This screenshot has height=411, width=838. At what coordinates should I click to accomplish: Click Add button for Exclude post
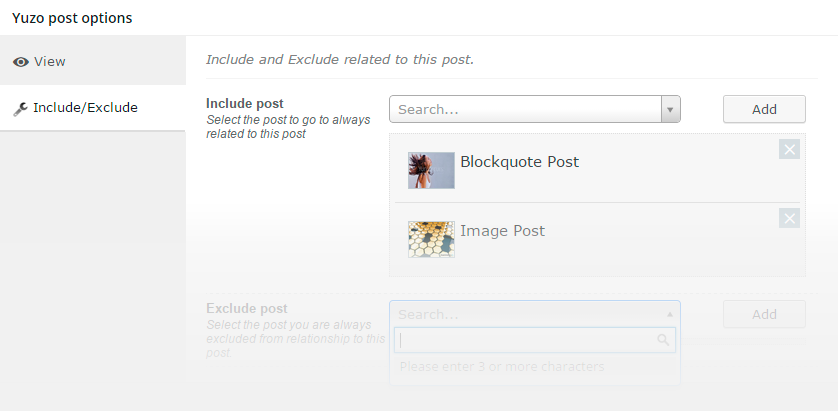[764, 314]
